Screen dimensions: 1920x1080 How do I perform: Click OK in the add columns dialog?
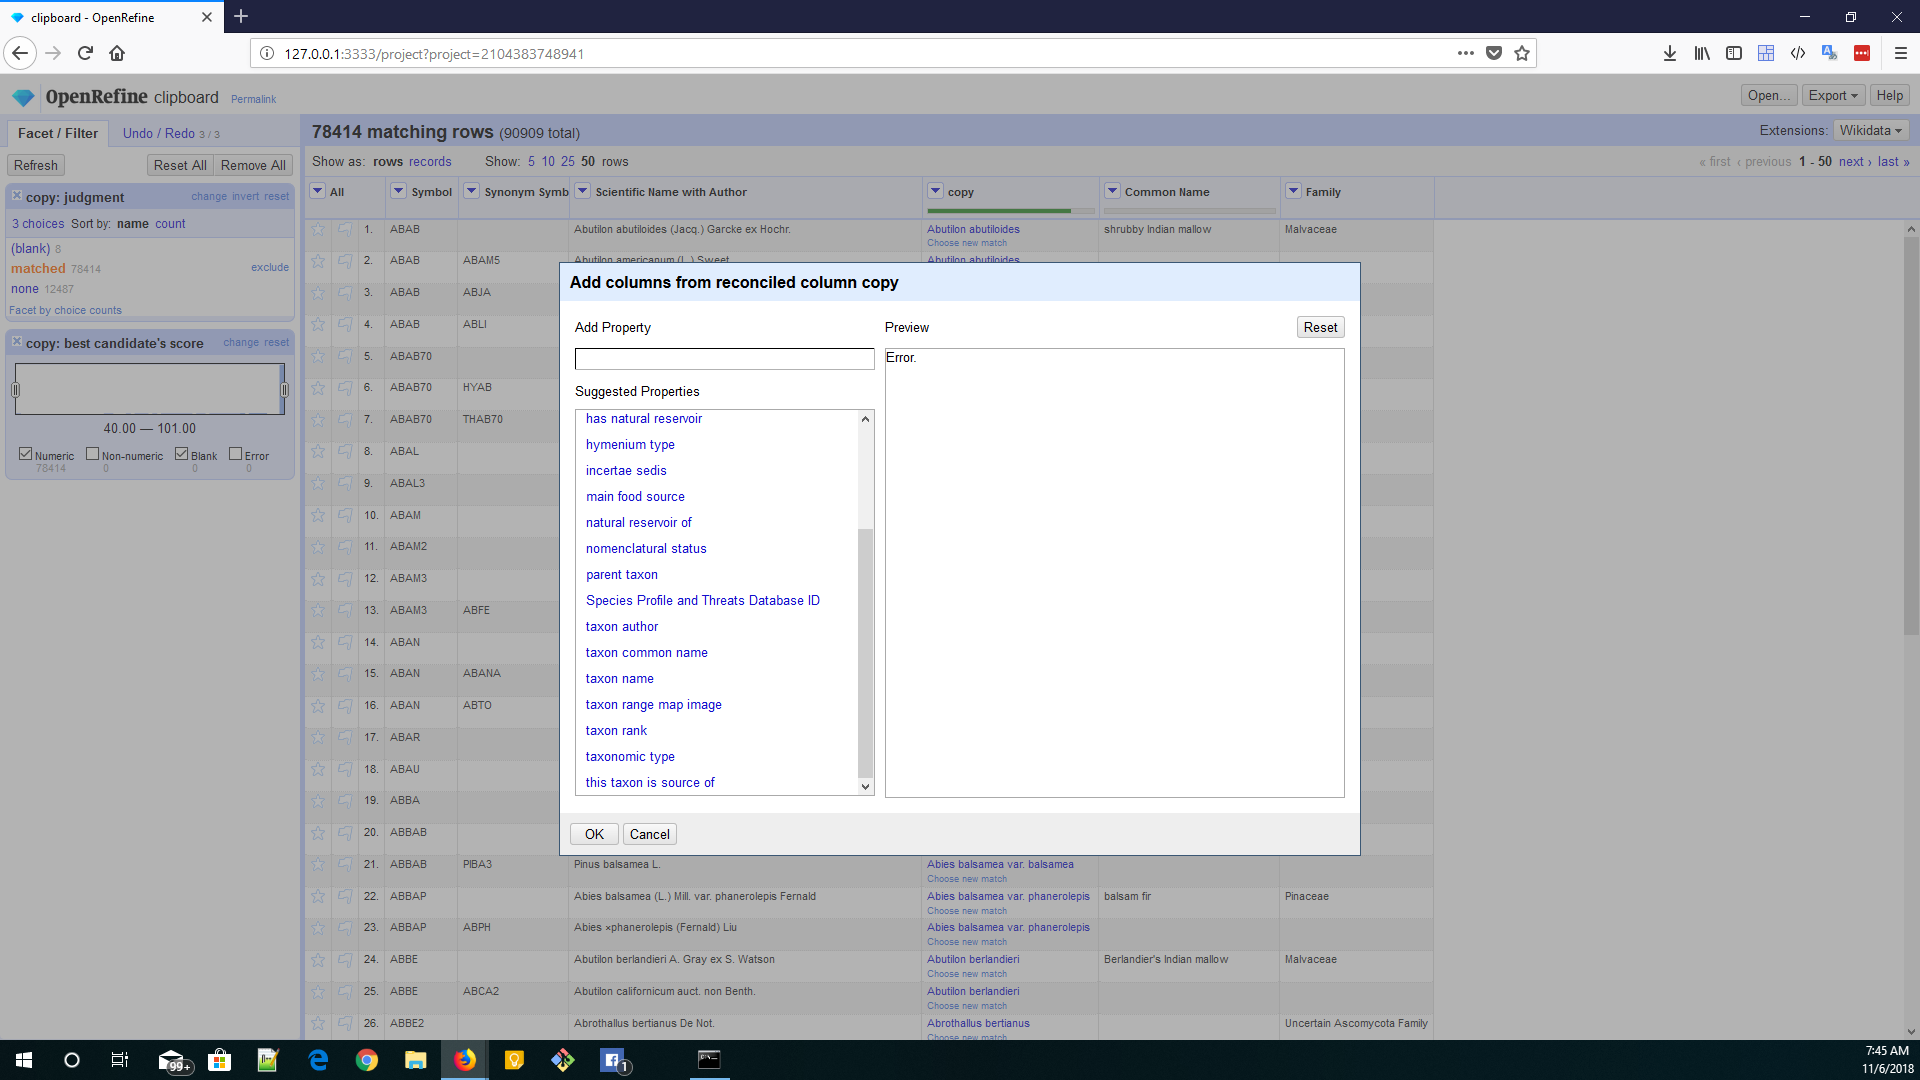(594, 834)
